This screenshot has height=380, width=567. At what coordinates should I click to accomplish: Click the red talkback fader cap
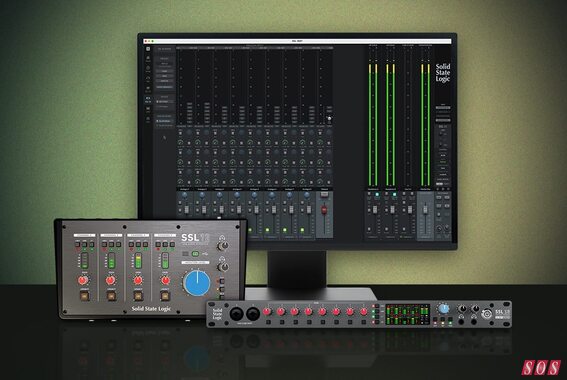point(324,210)
